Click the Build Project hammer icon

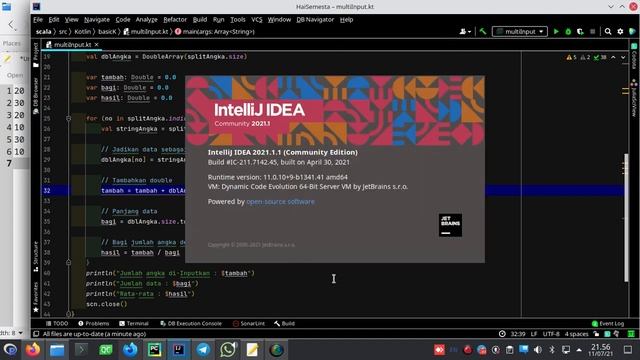483,31
